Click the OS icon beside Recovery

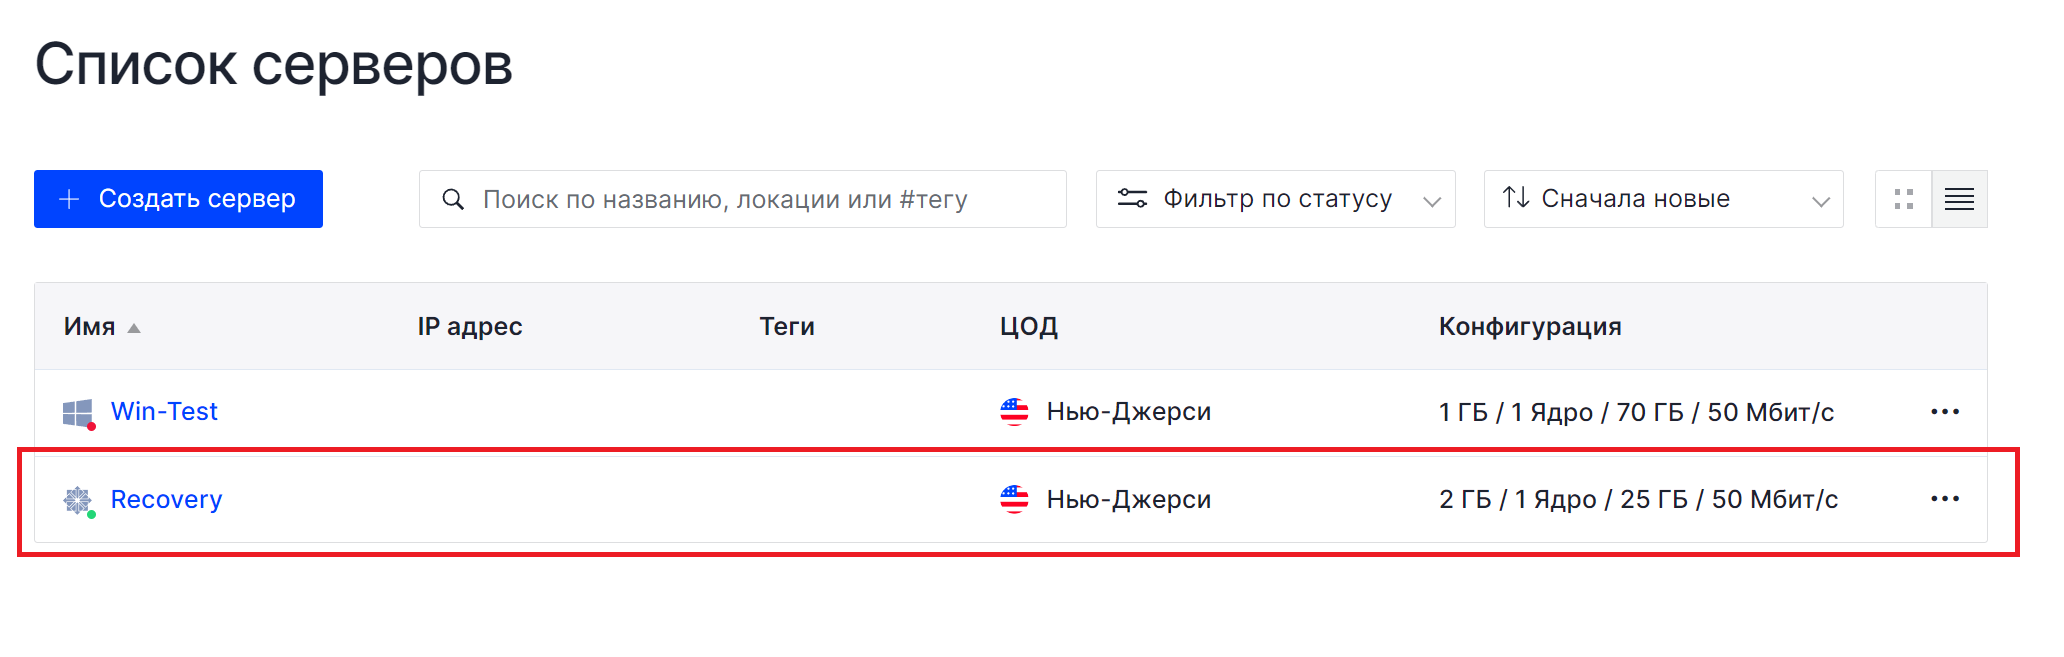[78, 500]
